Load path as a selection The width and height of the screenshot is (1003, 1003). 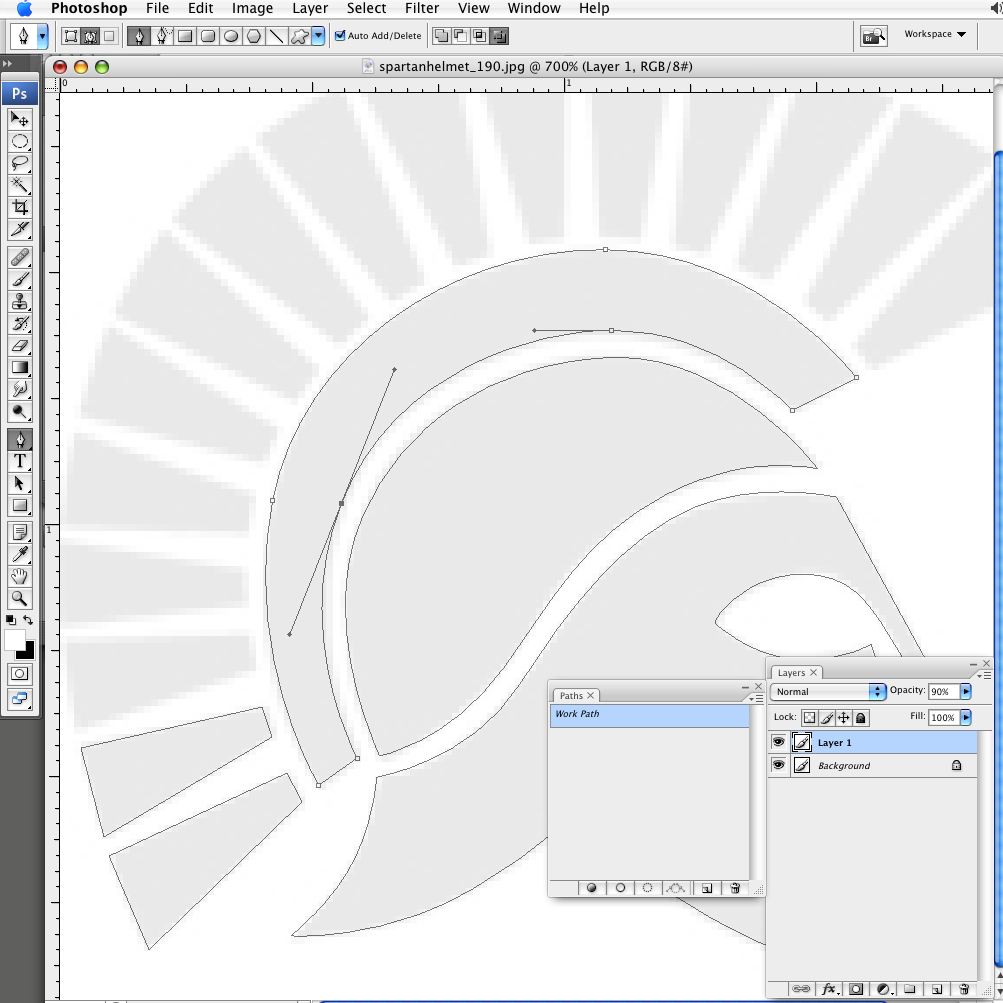click(x=648, y=888)
